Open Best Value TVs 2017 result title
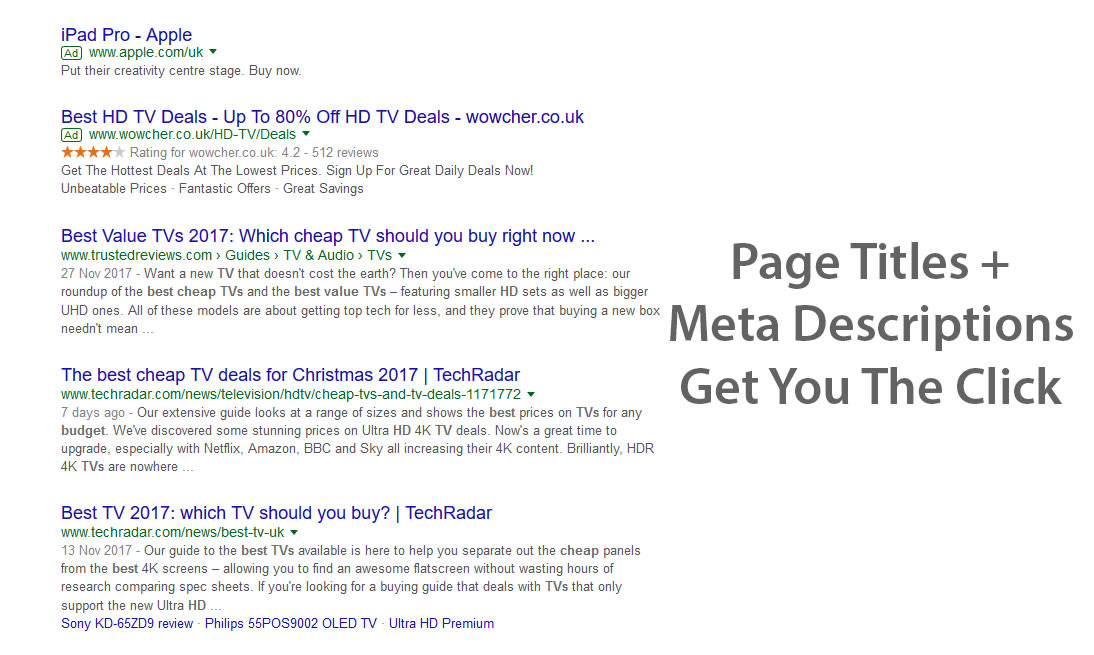The width and height of the screenshot is (1094, 655). coord(328,236)
